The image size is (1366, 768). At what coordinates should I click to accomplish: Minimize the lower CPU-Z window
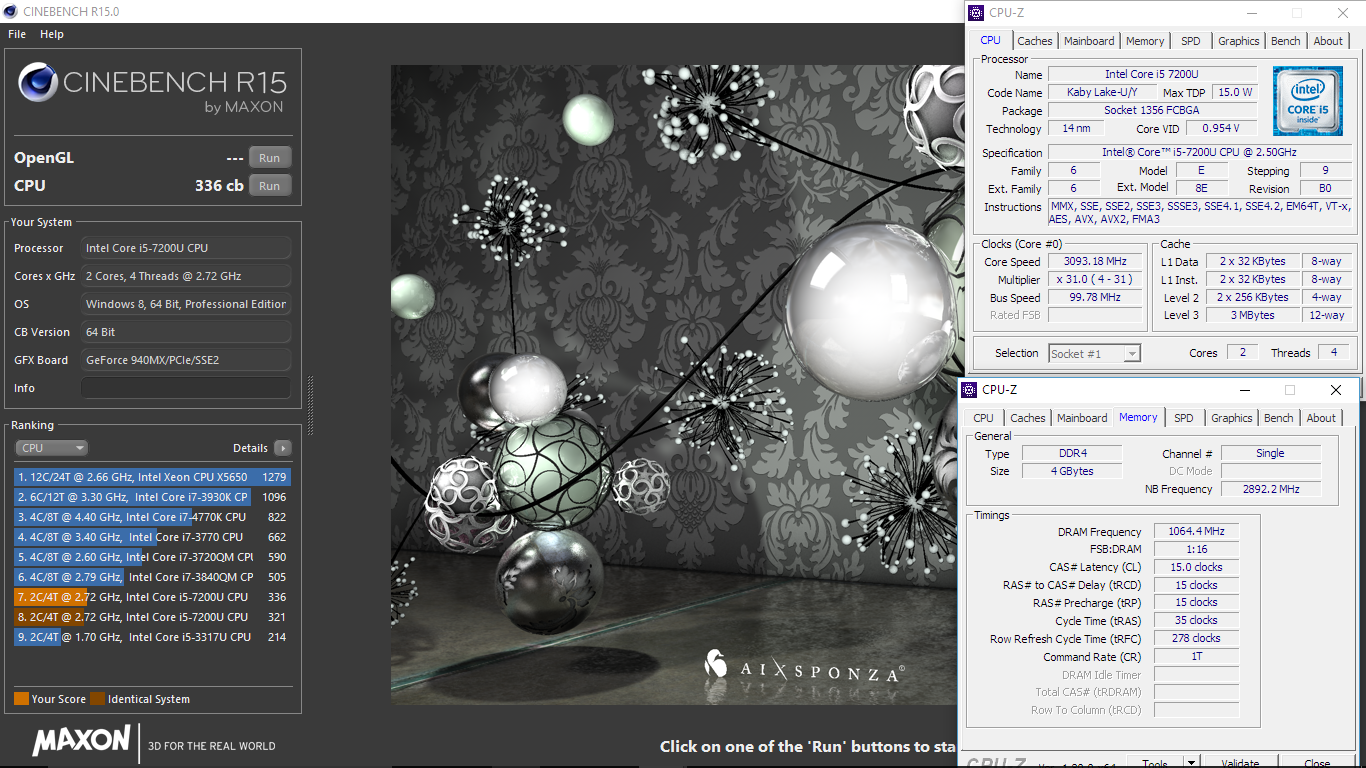[1244, 390]
